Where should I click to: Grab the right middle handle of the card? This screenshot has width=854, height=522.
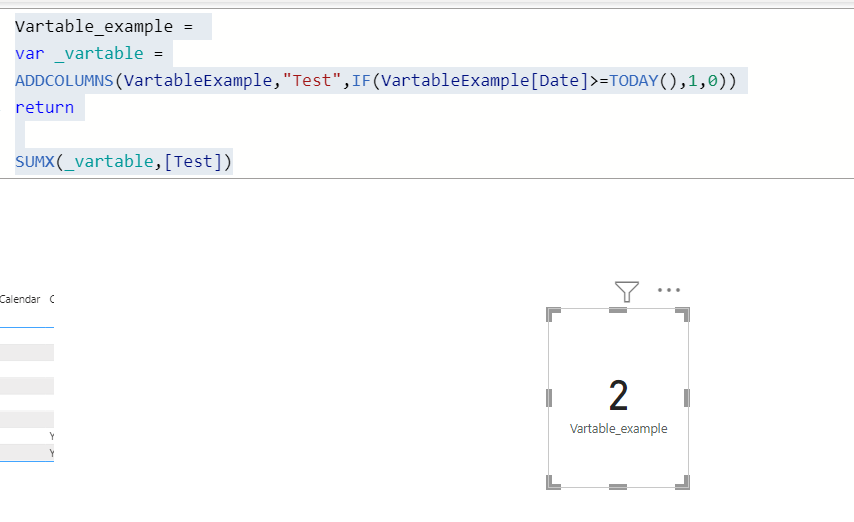click(x=687, y=398)
